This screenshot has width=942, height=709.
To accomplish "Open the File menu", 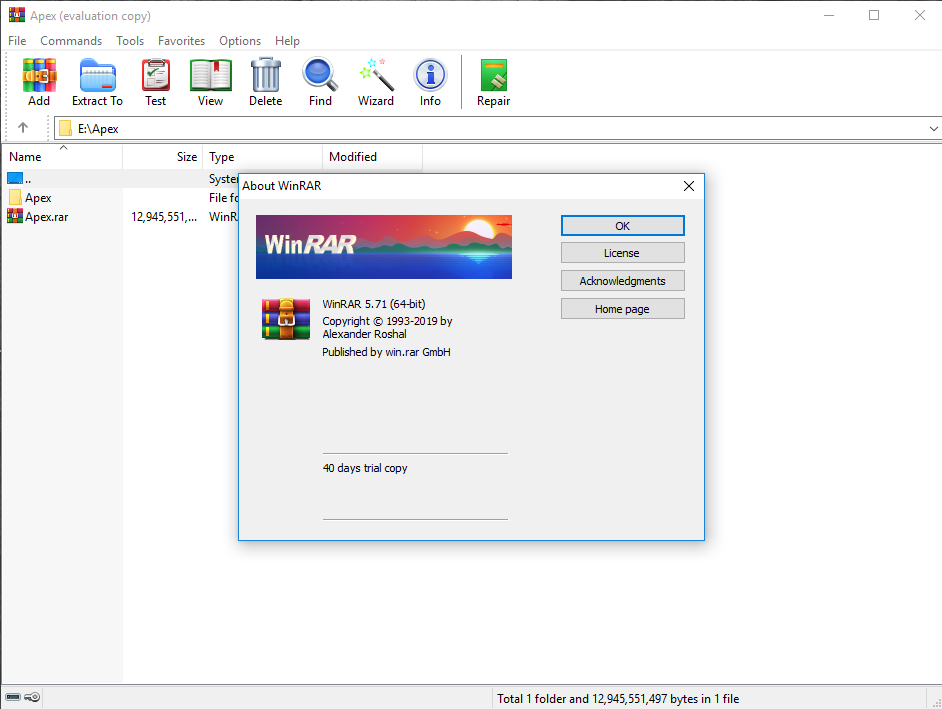I will tap(17, 41).
